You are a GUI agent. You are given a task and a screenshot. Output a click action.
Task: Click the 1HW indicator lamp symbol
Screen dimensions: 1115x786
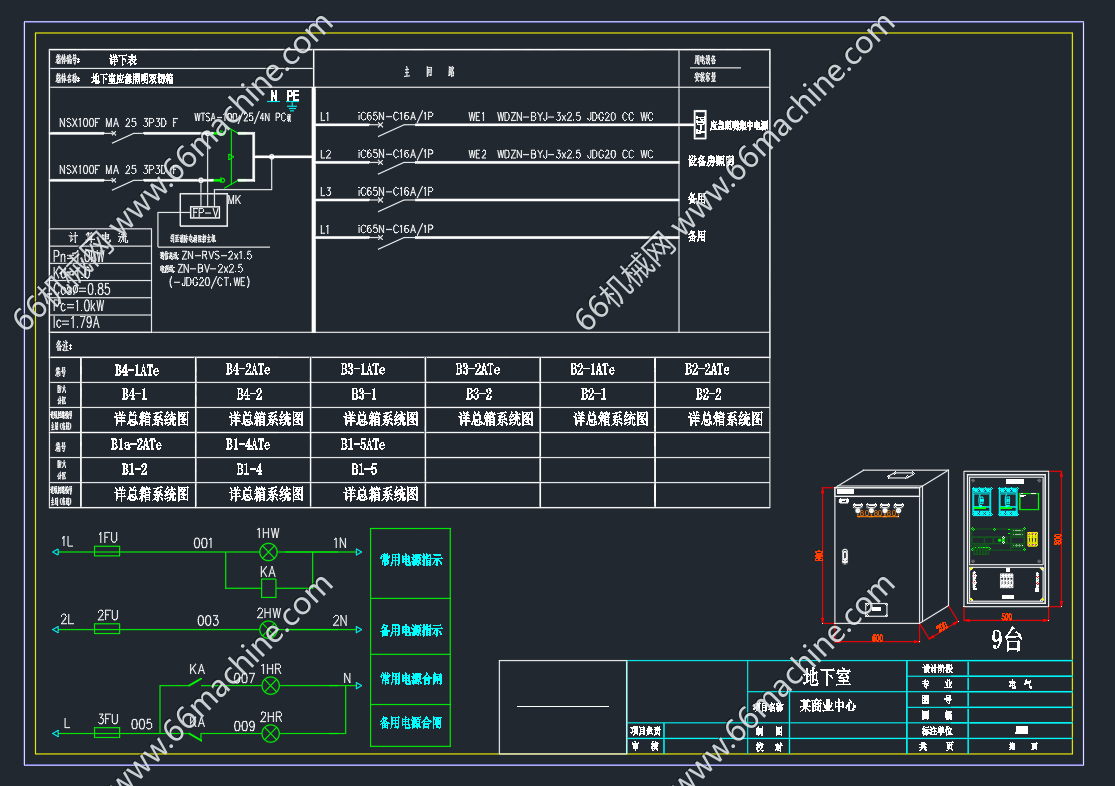[x=269, y=552]
